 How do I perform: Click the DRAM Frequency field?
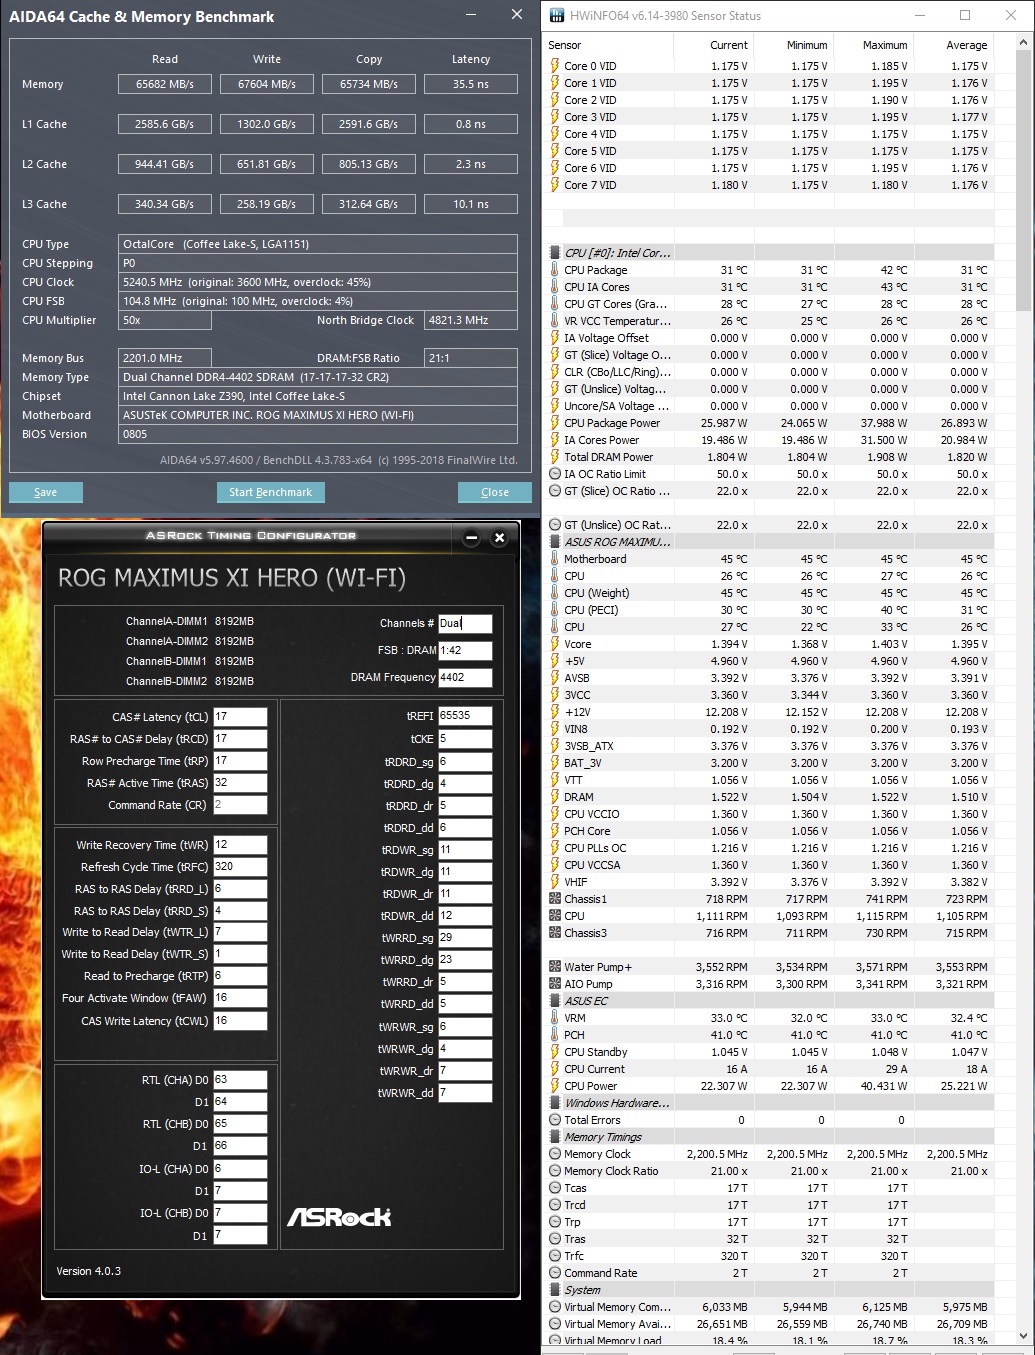click(465, 677)
